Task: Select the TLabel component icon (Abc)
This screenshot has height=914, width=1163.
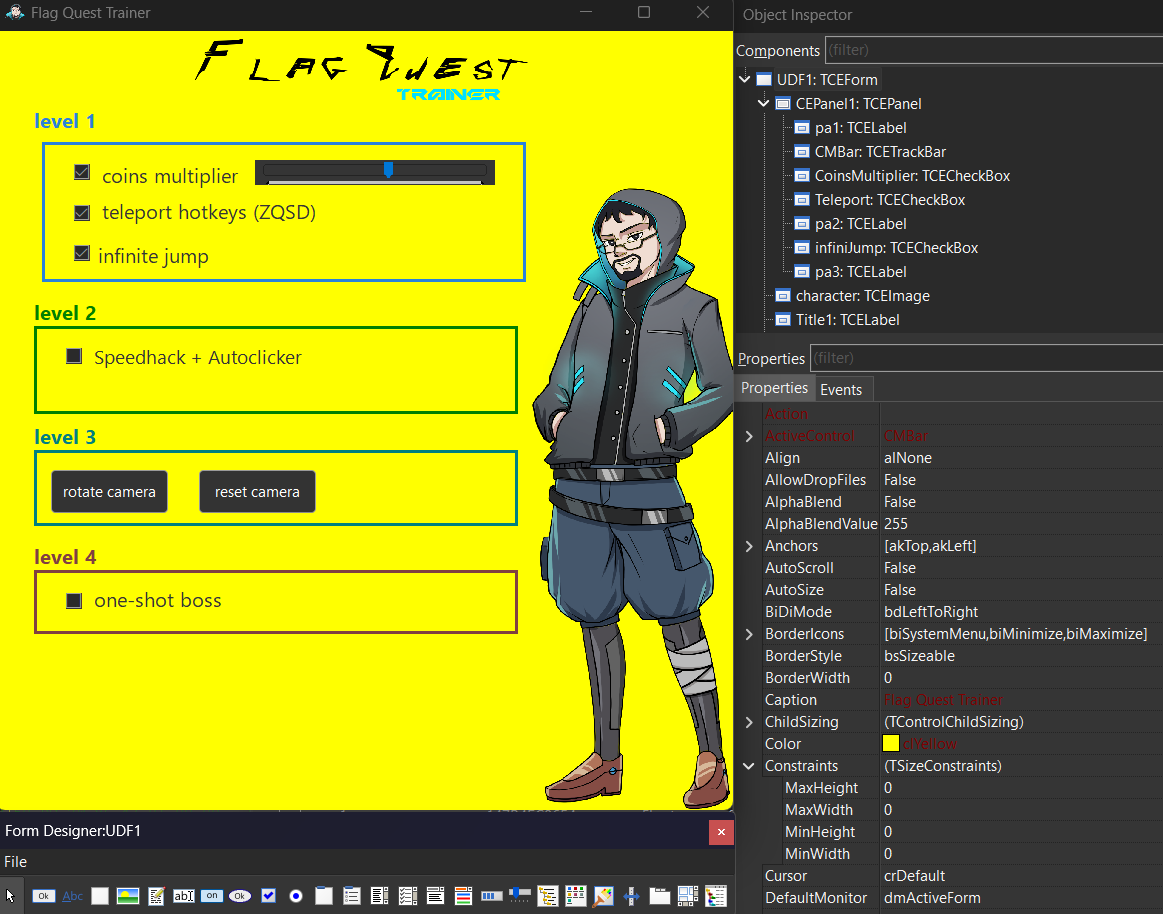Action: tap(71, 896)
